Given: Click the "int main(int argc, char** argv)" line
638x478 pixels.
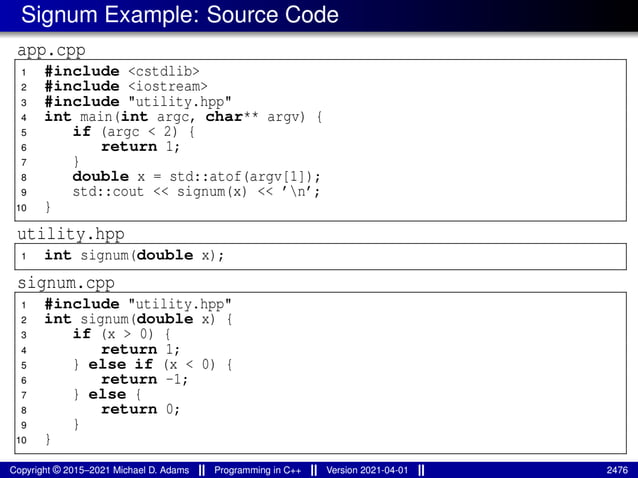Looking at the screenshot, I should click(184, 117).
